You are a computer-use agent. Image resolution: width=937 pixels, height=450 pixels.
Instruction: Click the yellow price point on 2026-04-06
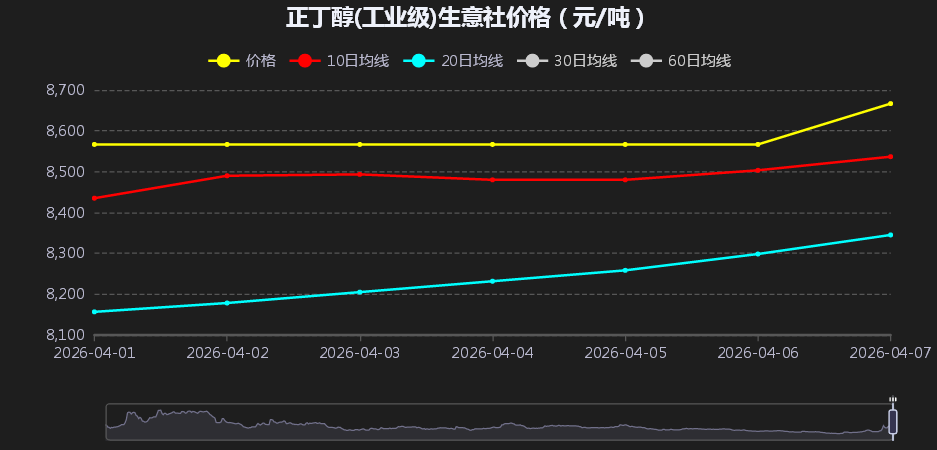[x=758, y=144]
